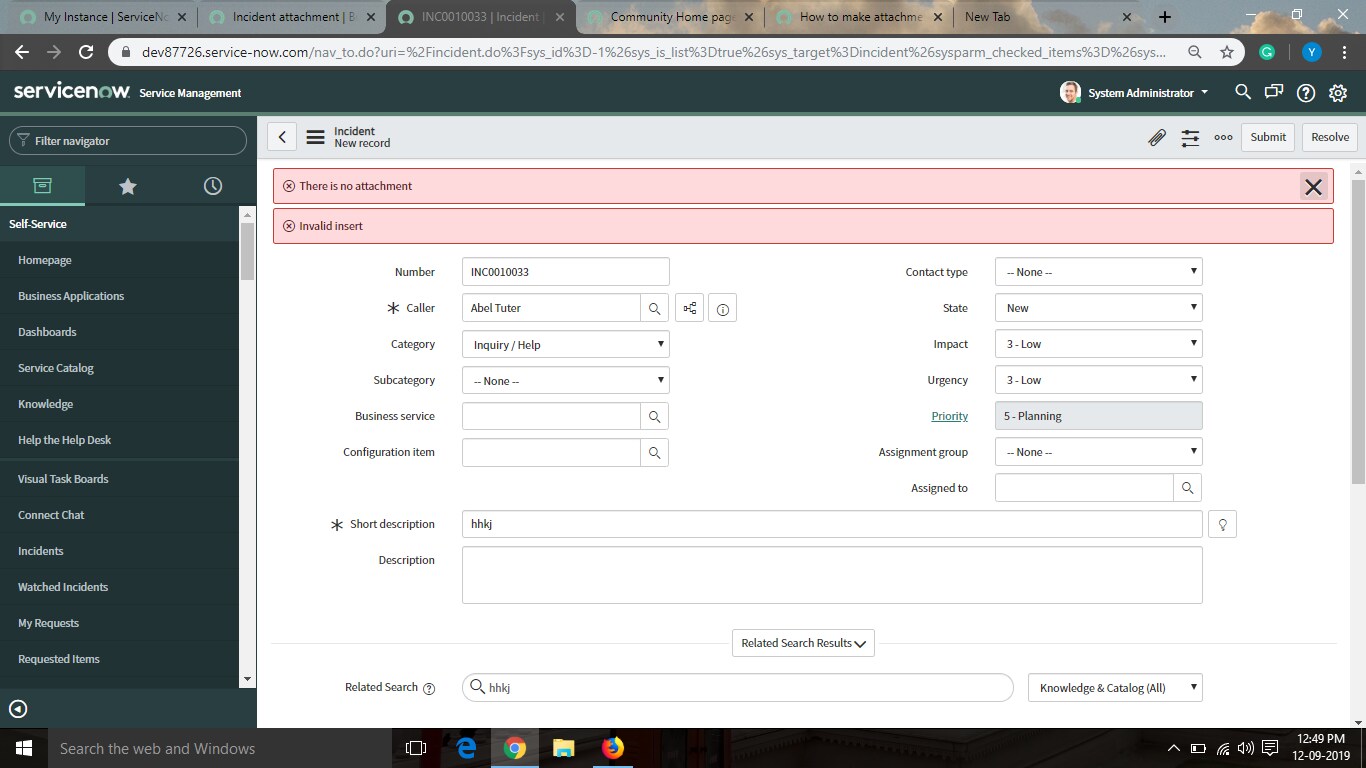Click the Filter navigator field

[x=128, y=141]
